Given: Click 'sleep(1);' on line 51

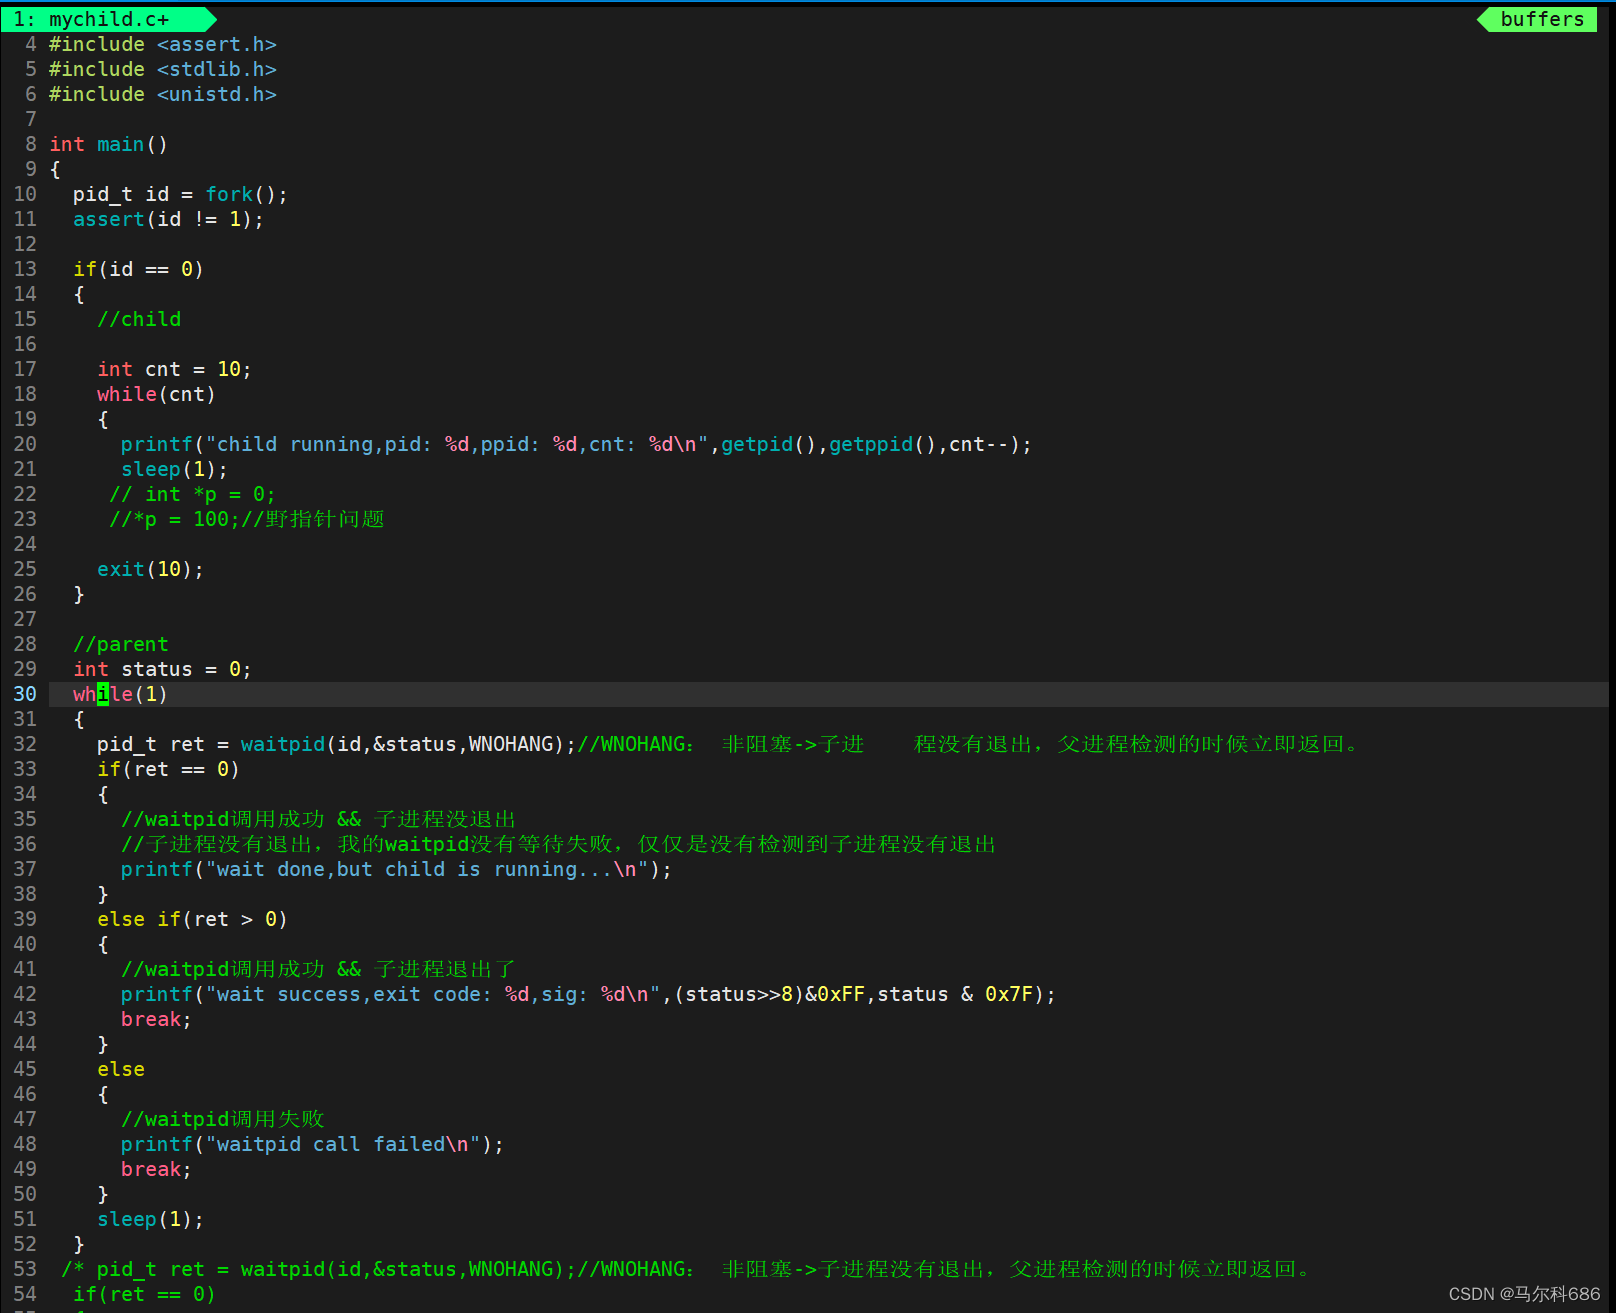Looking at the screenshot, I should pos(150,1219).
